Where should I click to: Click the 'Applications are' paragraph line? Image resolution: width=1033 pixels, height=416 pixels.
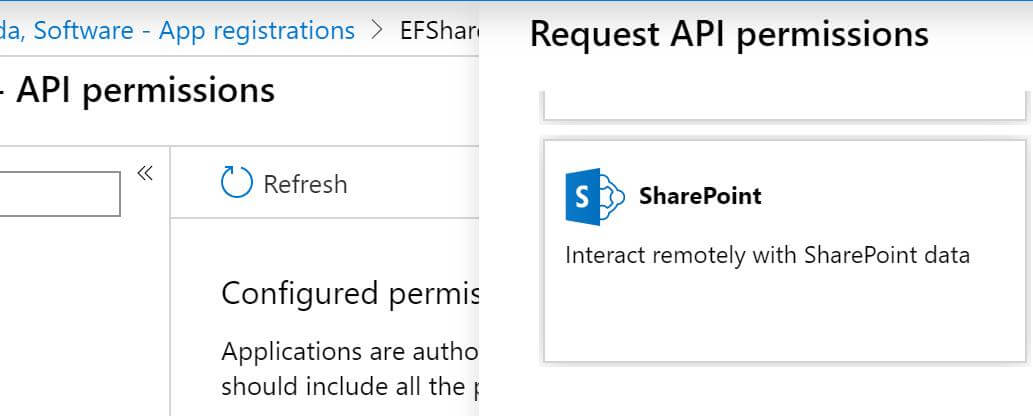pos(350,351)
